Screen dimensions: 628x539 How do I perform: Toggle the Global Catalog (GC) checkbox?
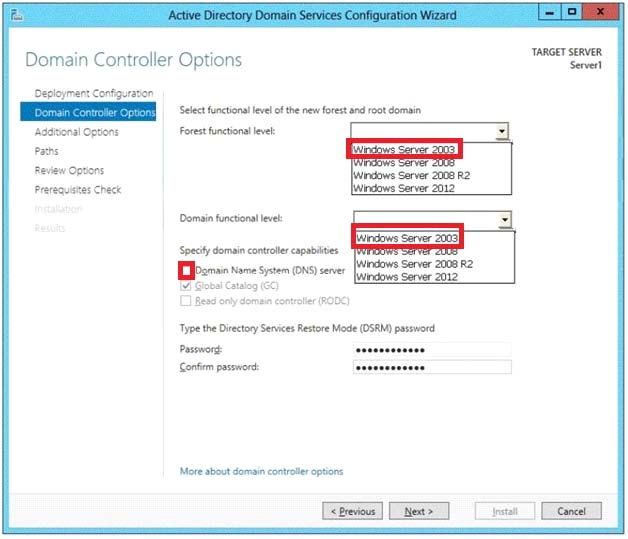(x=185, y=286)
